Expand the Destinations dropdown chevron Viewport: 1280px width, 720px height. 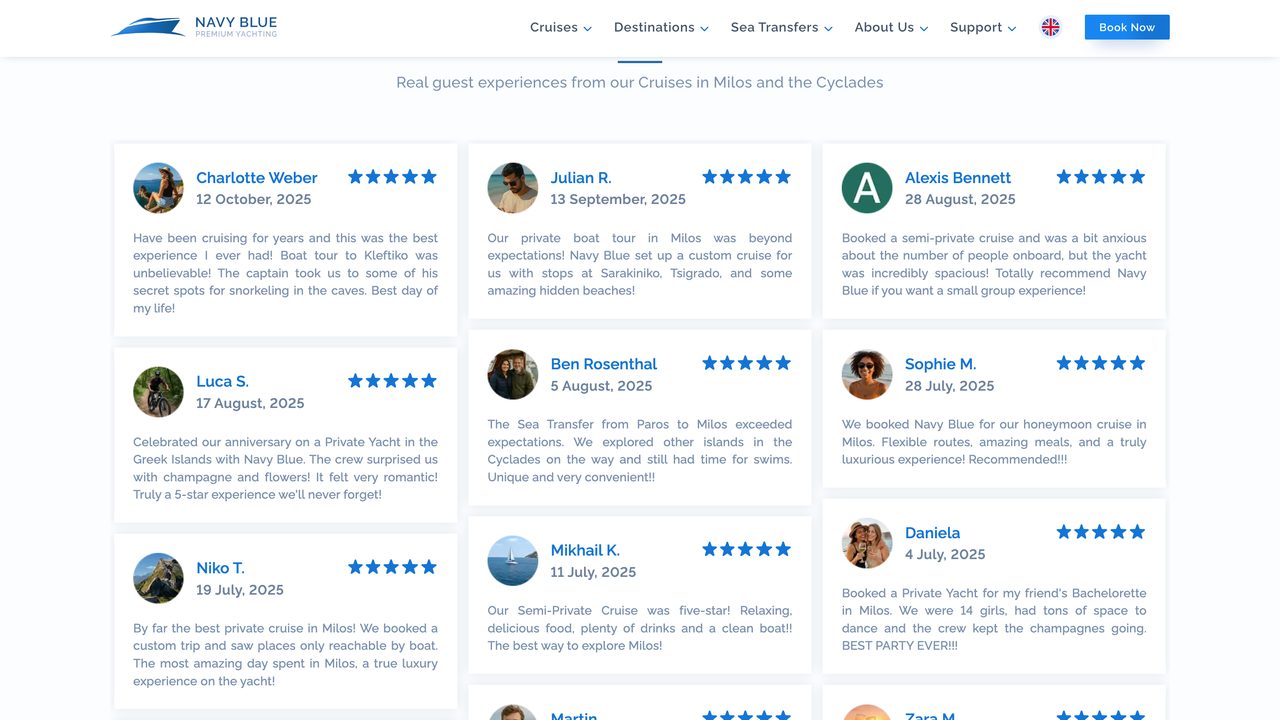point(704,28)
